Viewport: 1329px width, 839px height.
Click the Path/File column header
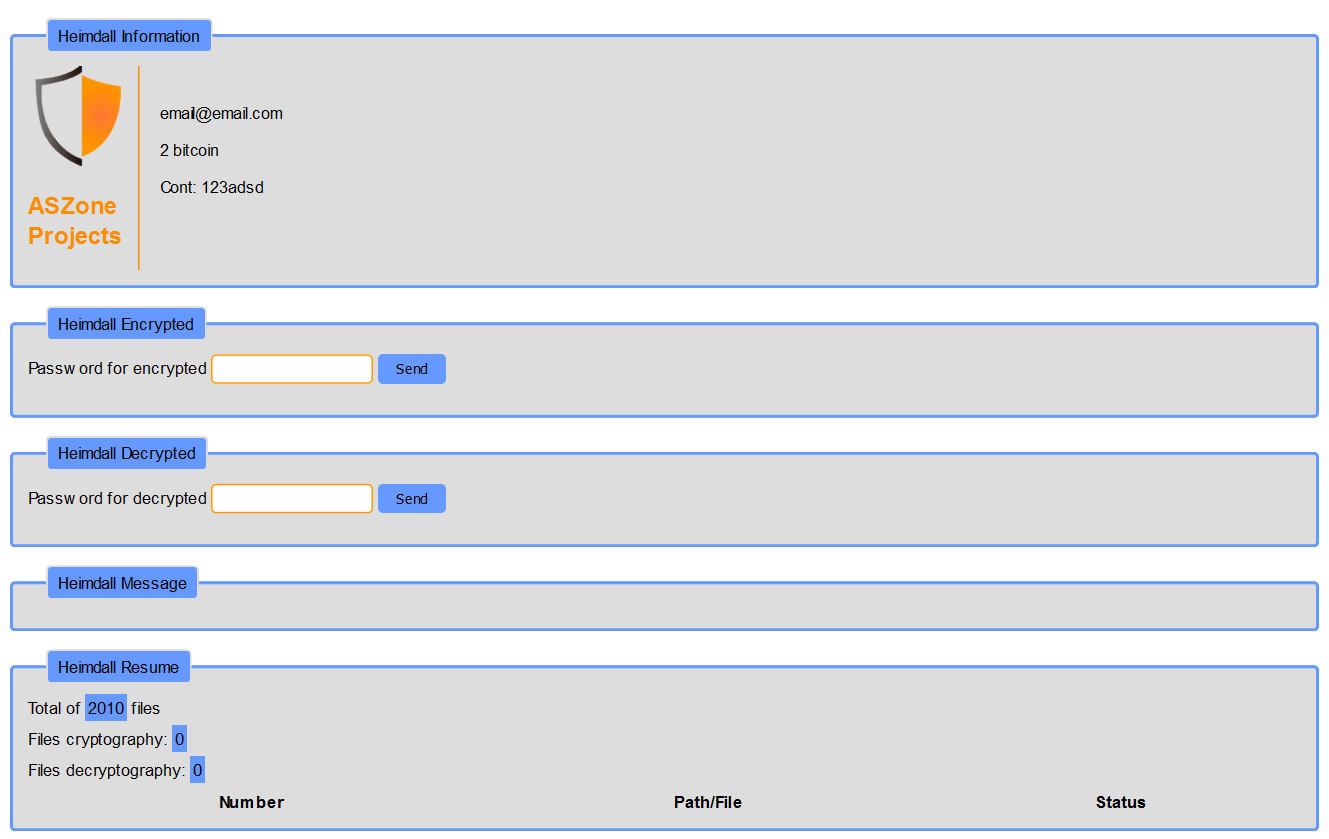(x=708, y=802)
